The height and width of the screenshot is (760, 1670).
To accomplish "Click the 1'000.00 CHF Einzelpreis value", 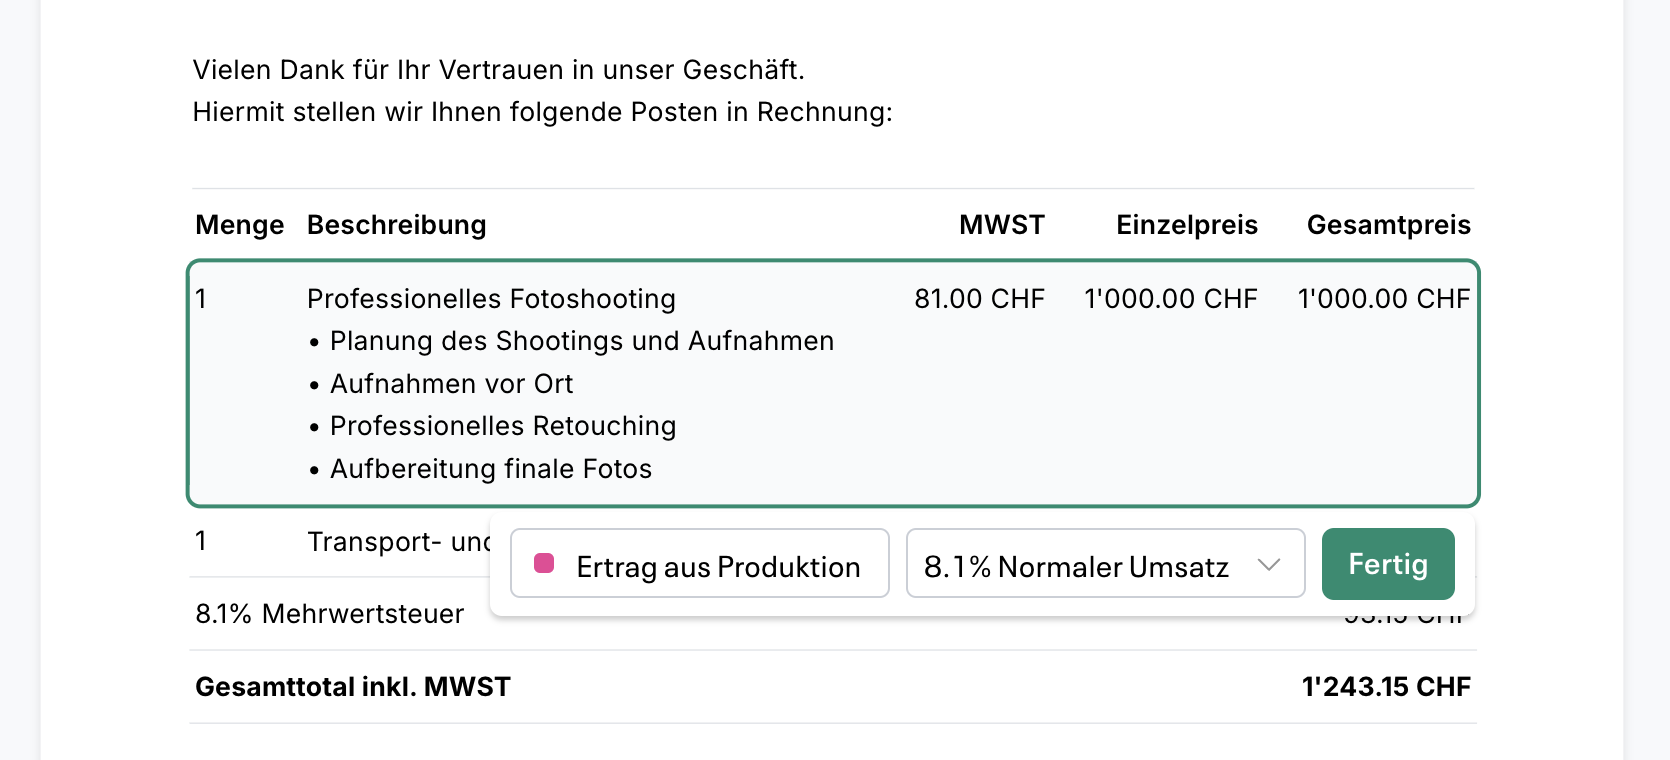I will click(1171, 298).
